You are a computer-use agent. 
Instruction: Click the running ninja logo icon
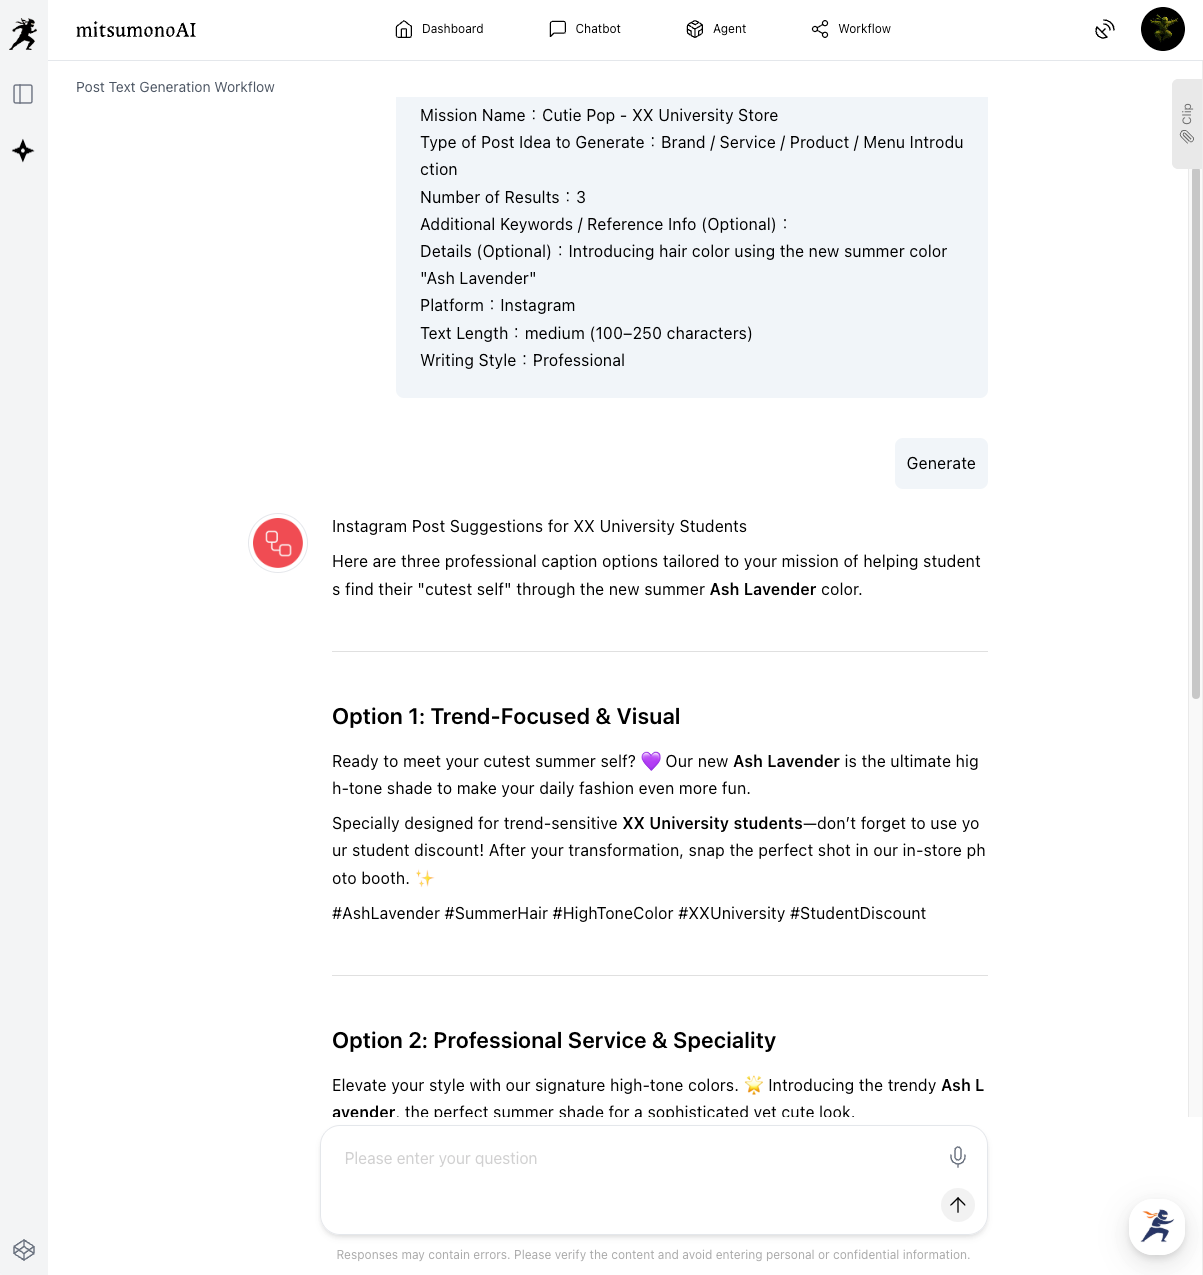point(23,34)
